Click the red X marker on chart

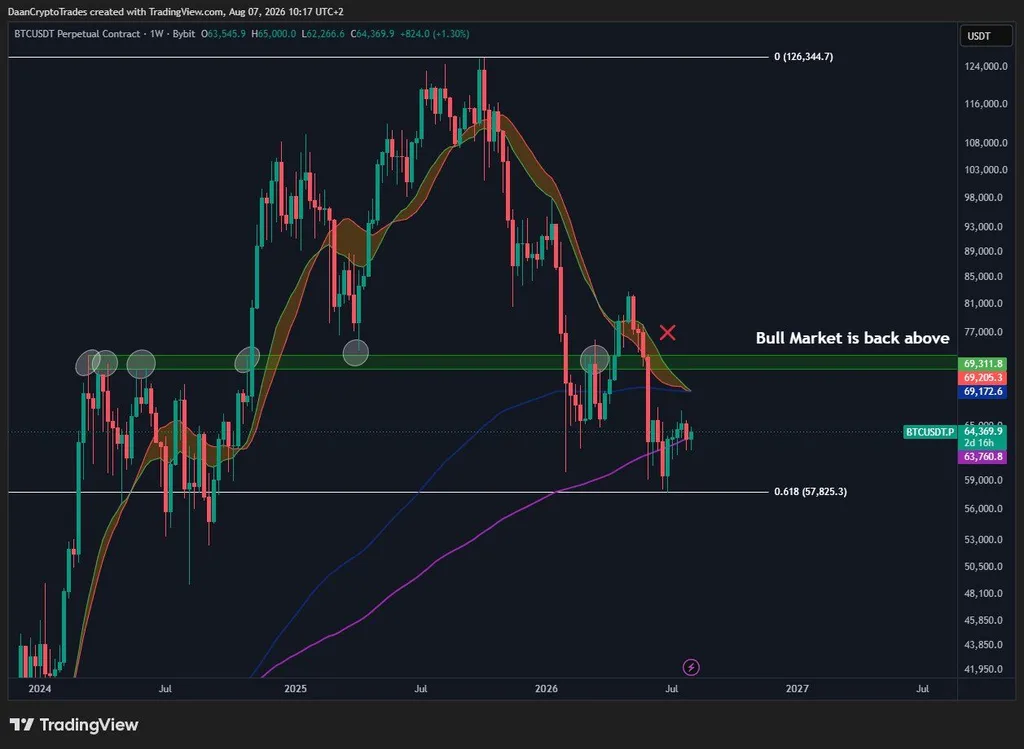point(667,332)
